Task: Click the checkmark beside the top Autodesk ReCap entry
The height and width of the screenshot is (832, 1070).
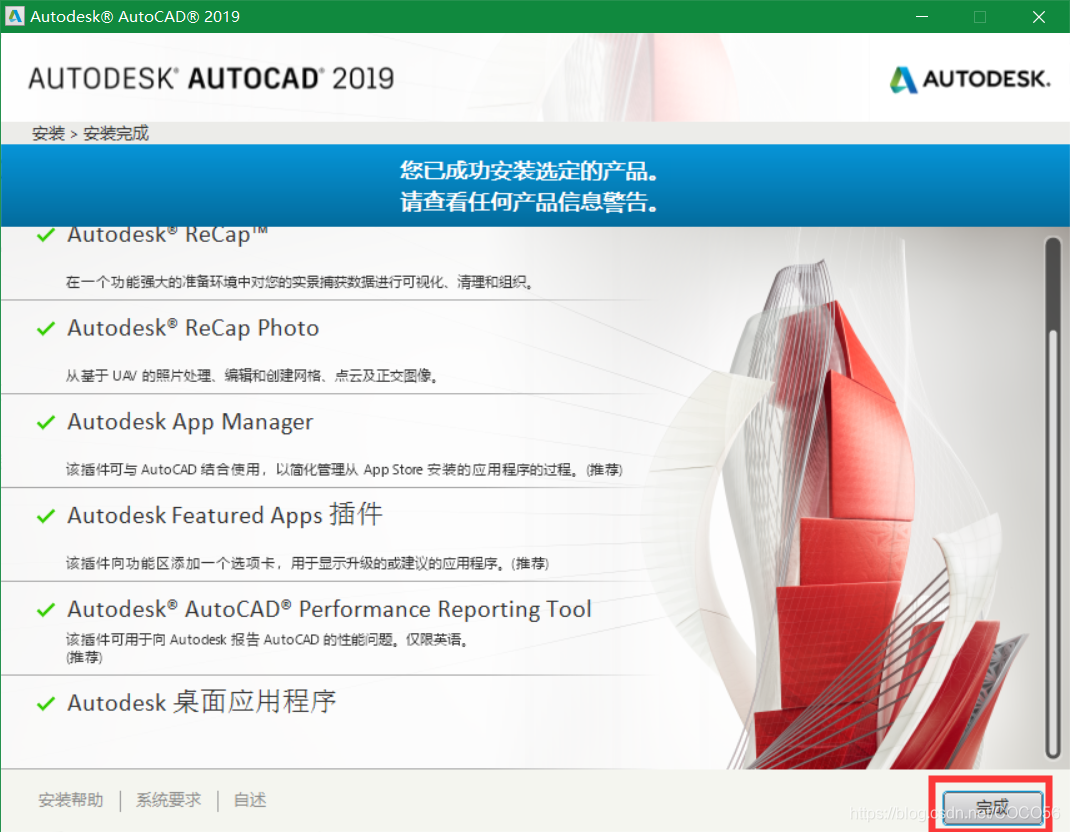Action: click(45, 236)
